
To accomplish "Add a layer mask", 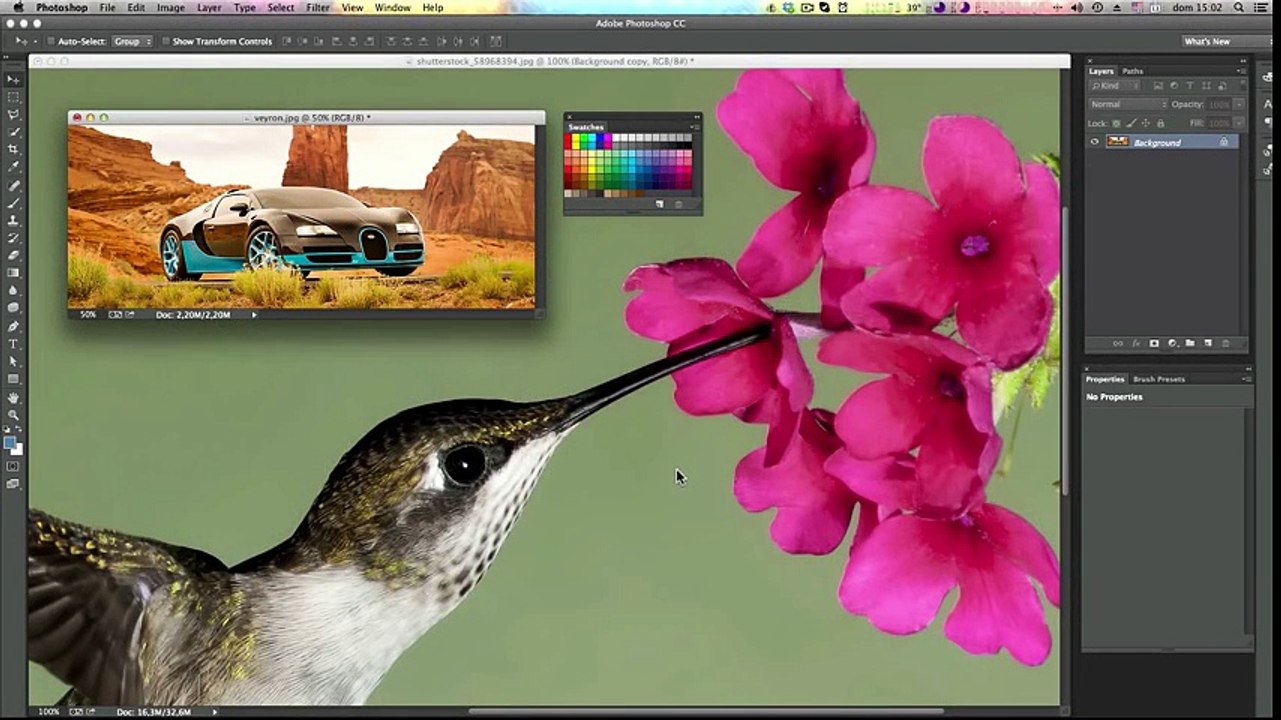I will coord(1154,343).
